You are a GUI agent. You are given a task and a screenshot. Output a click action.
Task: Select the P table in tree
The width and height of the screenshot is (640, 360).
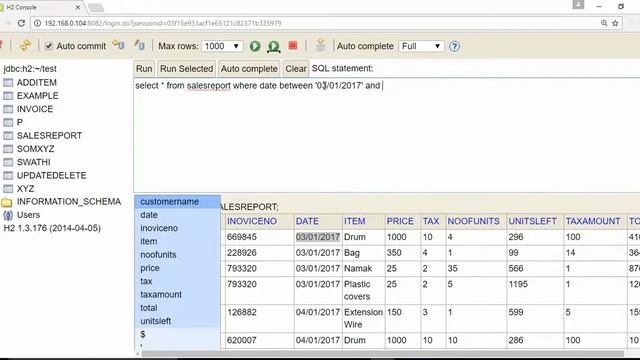pos(20,122)
